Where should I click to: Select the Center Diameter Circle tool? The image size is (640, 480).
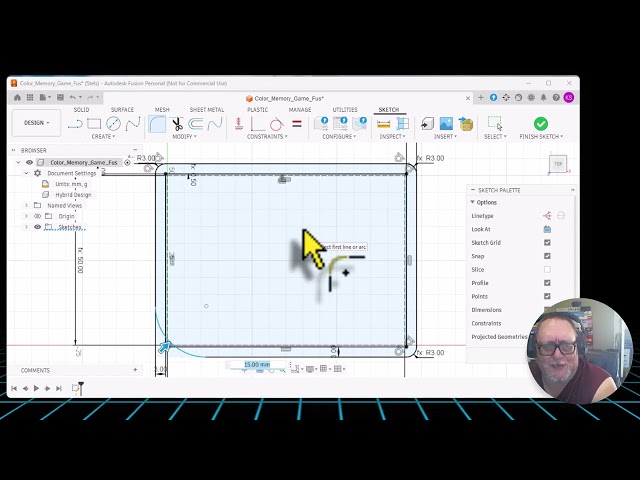(113, 124)
